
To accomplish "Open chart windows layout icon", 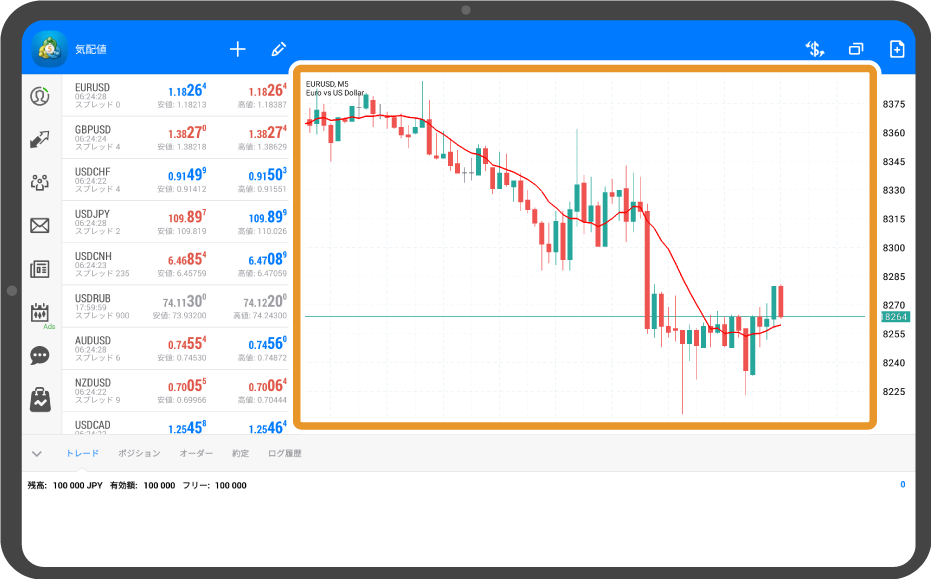I will [856, 49].
